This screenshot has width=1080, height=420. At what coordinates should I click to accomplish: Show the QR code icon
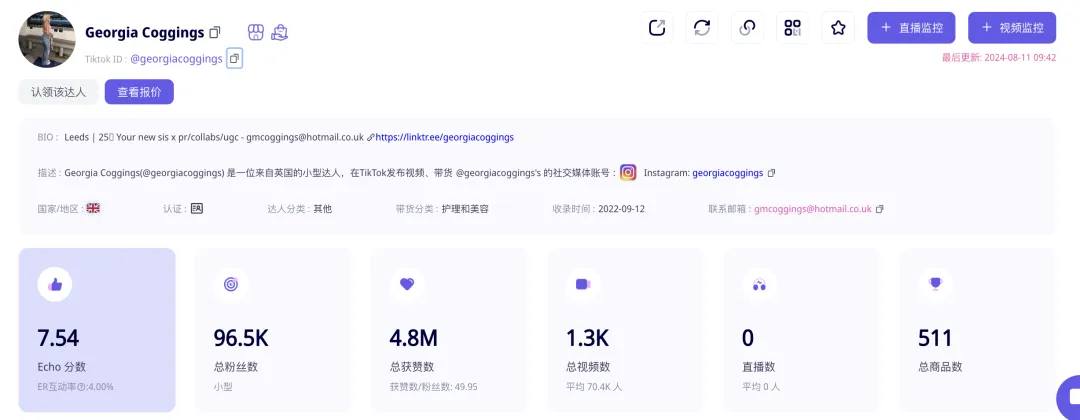[x=793, y=28]
